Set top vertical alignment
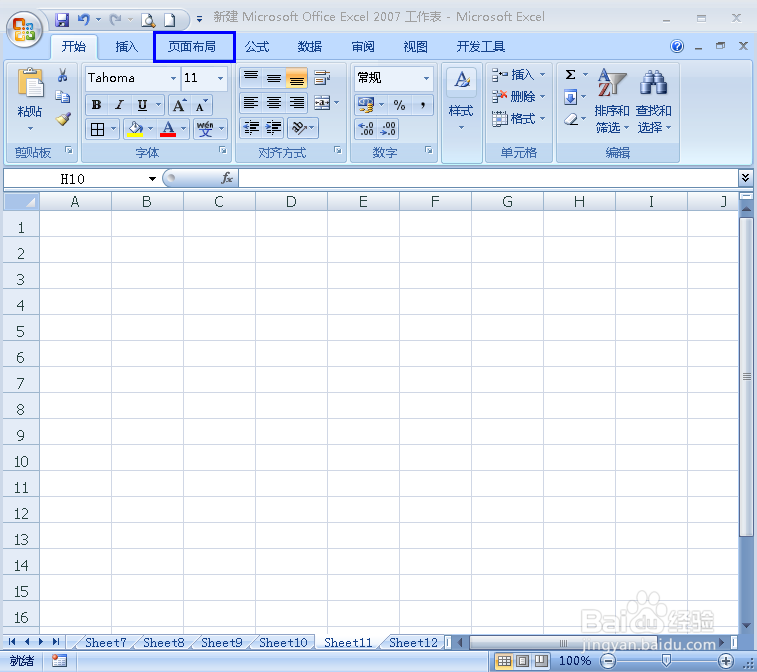This screenshot has width=757, height=672. 251,78
